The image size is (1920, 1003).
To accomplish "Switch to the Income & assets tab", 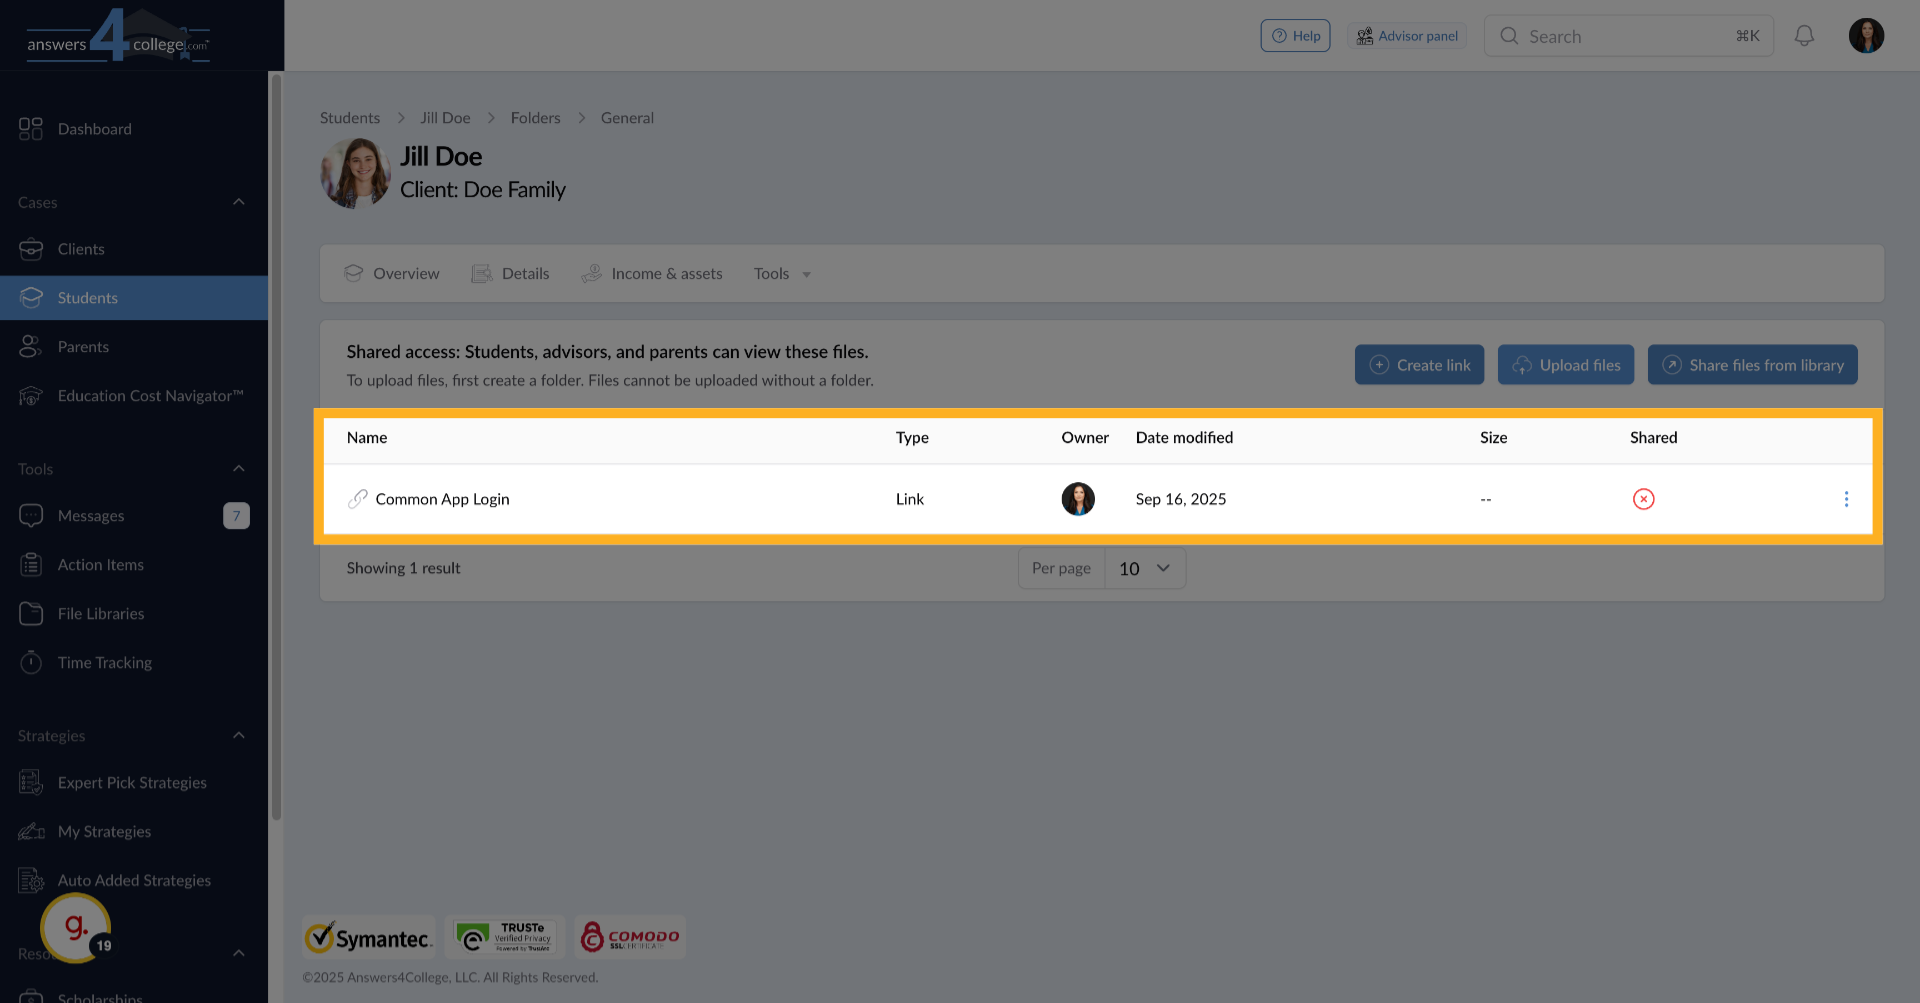I will click(667, 273).
